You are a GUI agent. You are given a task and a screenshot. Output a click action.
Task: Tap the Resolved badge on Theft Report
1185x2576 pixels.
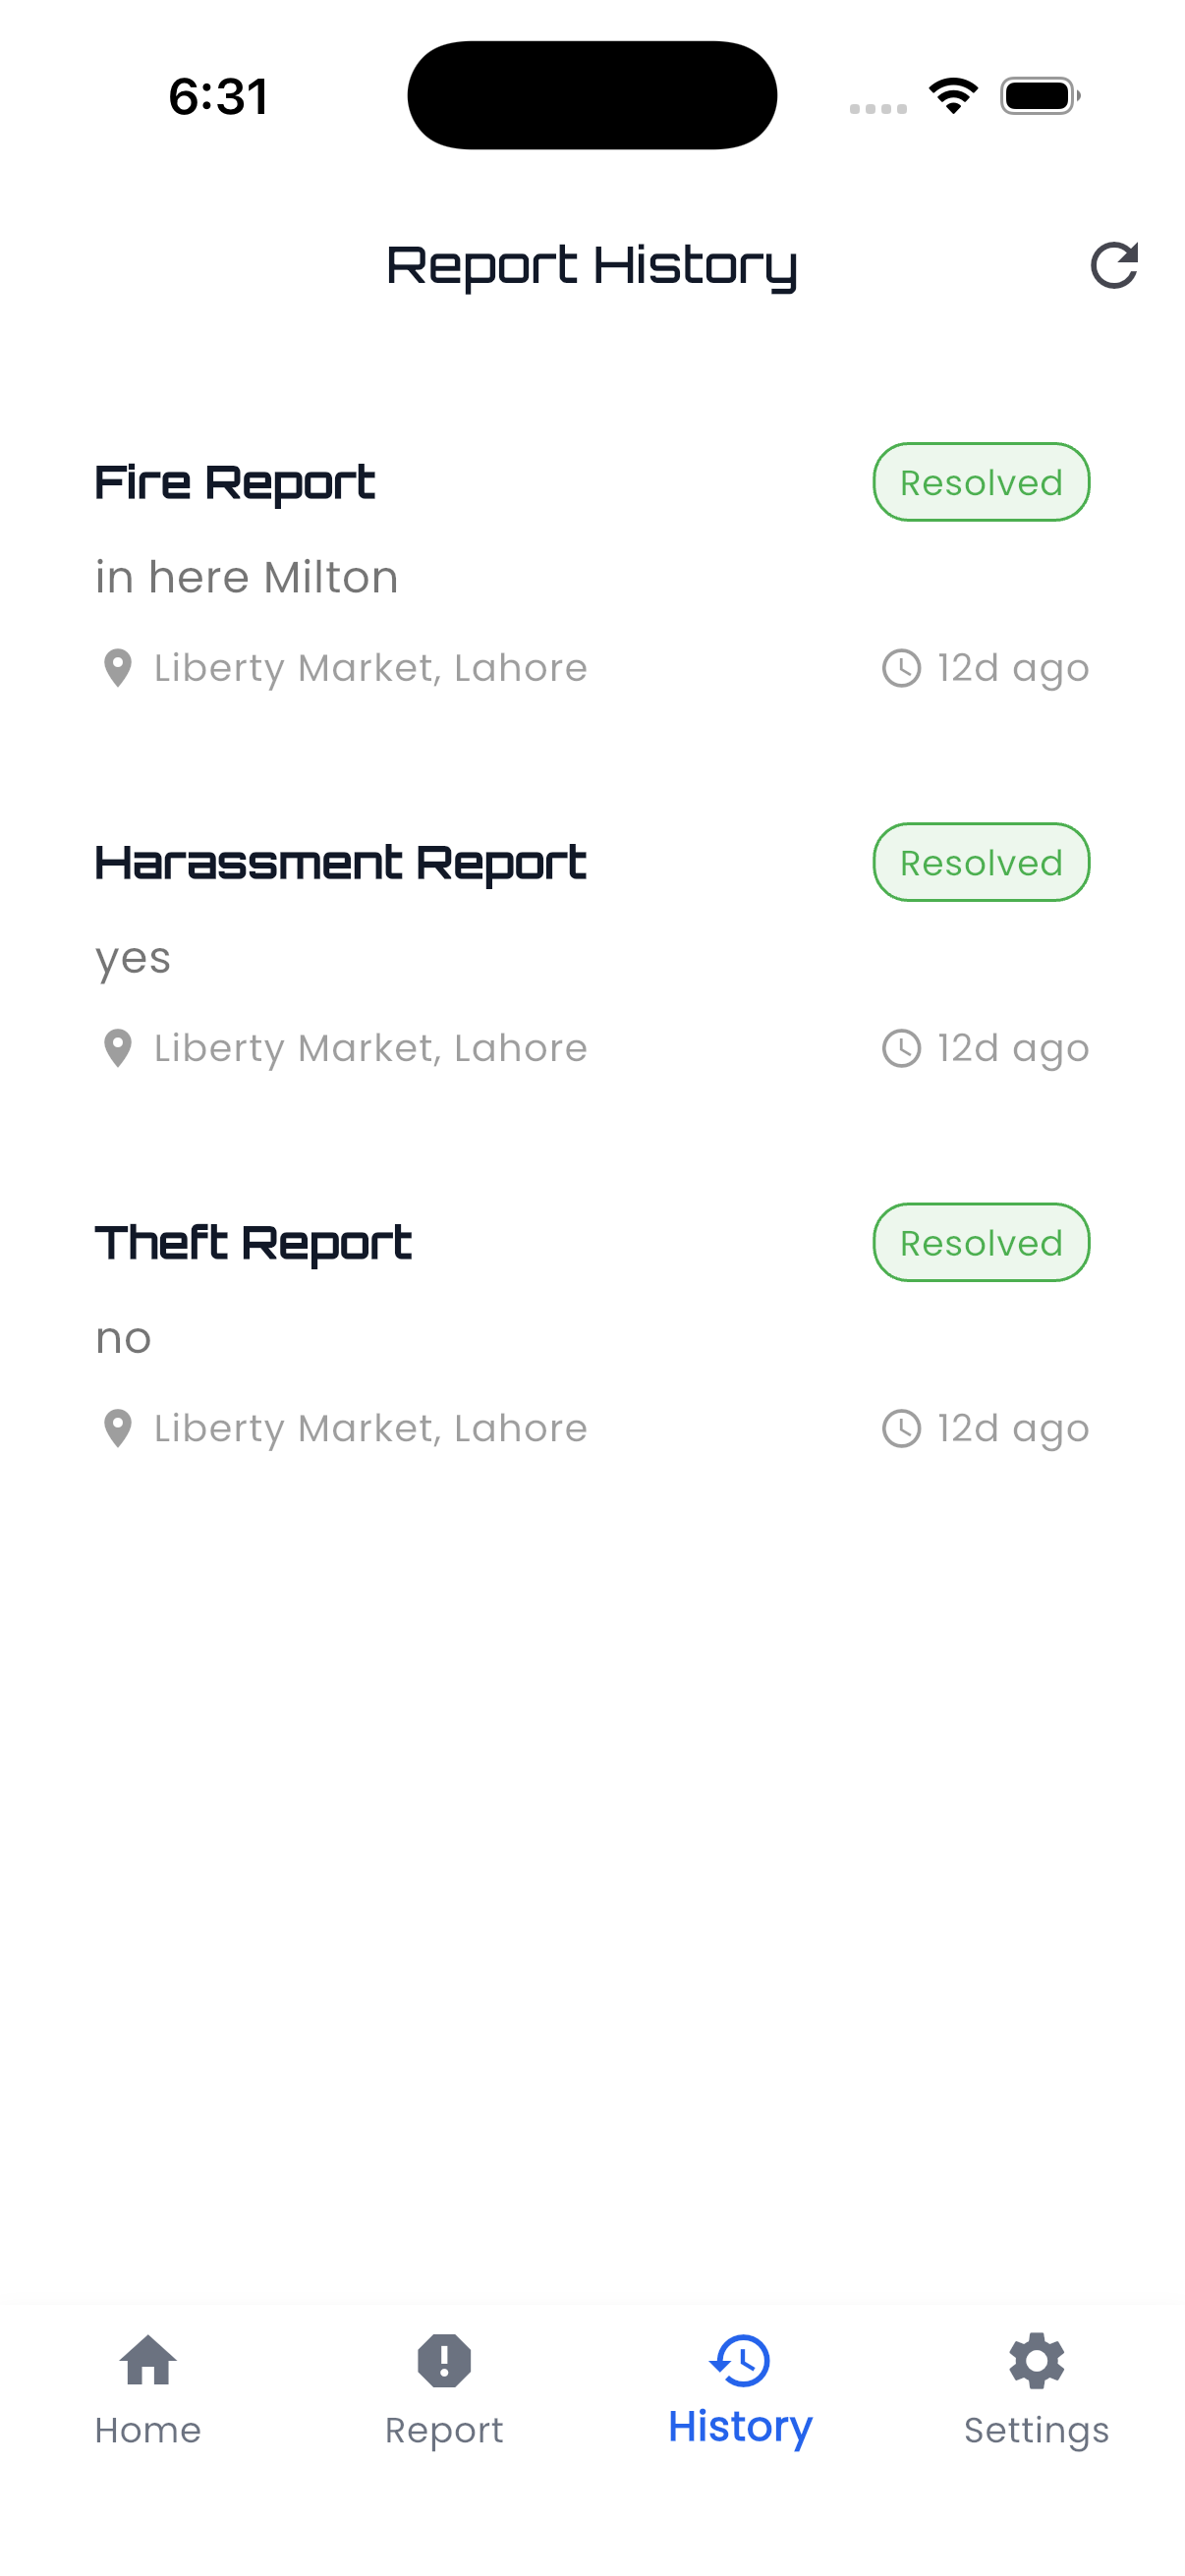click(981, 1243)
